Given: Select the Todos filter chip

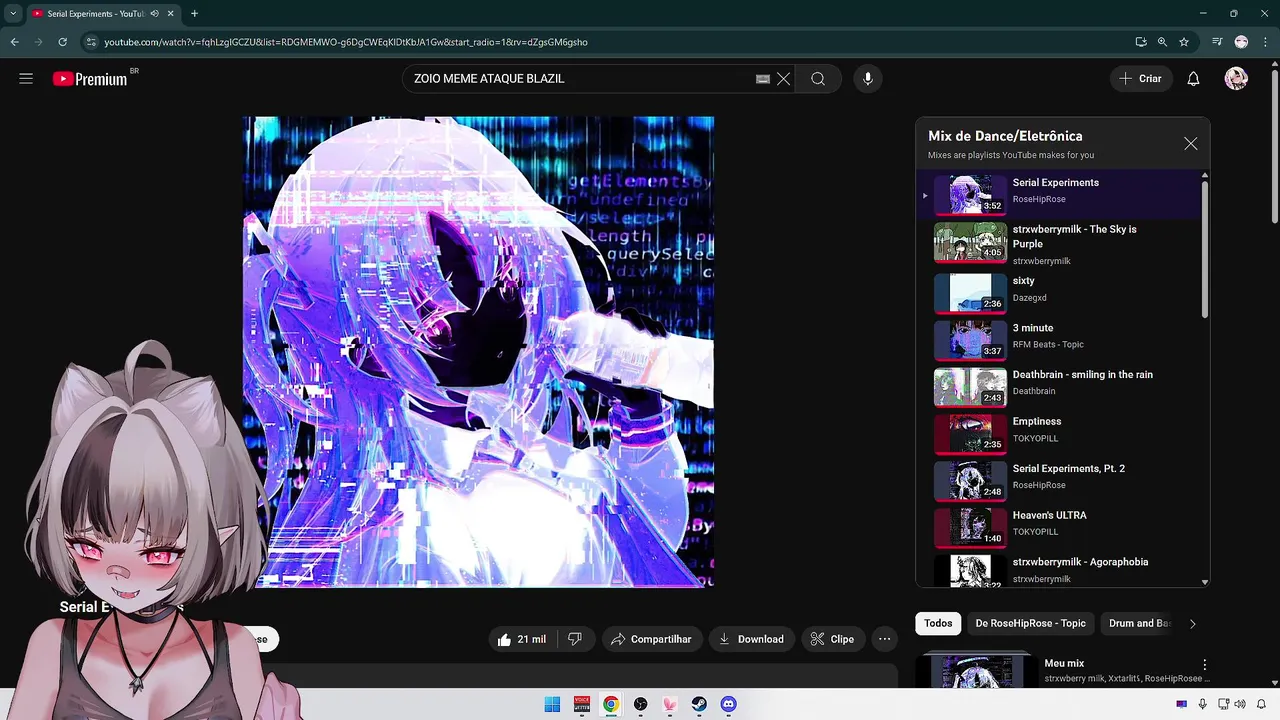Looking at the screenshot, I should pyautogui.click(x=938, y=624).
